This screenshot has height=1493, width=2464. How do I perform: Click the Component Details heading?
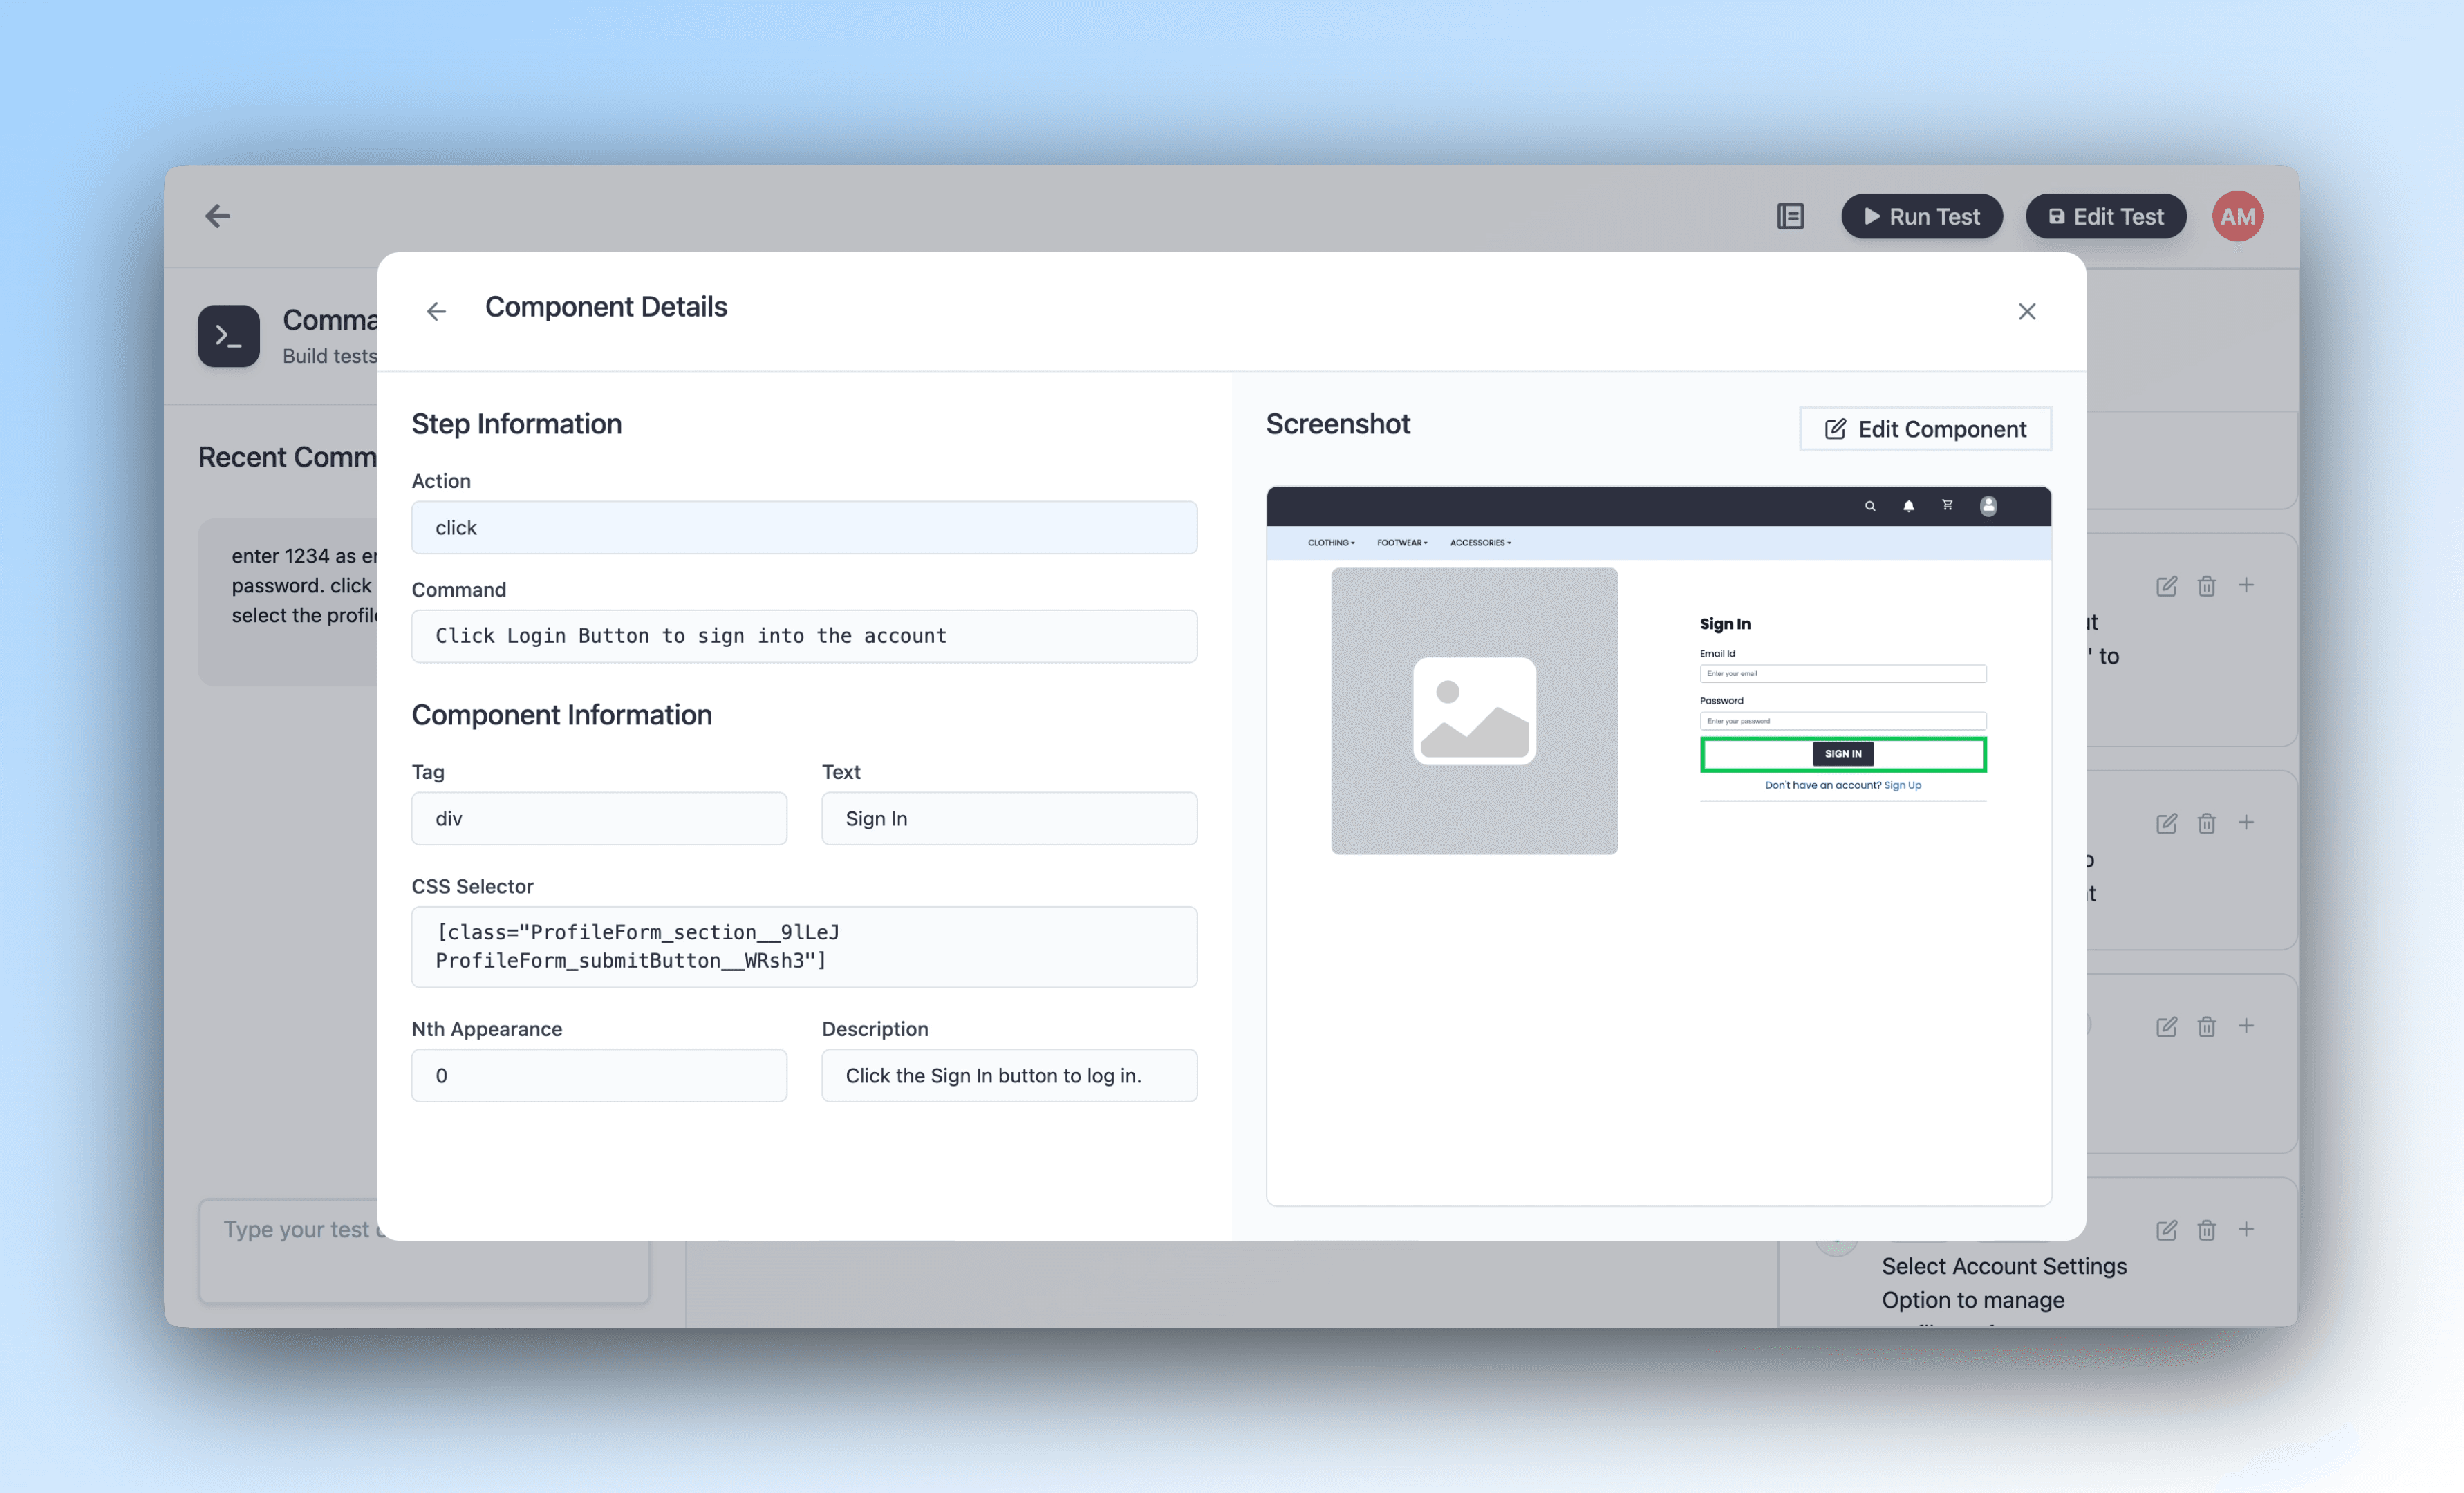606,307
